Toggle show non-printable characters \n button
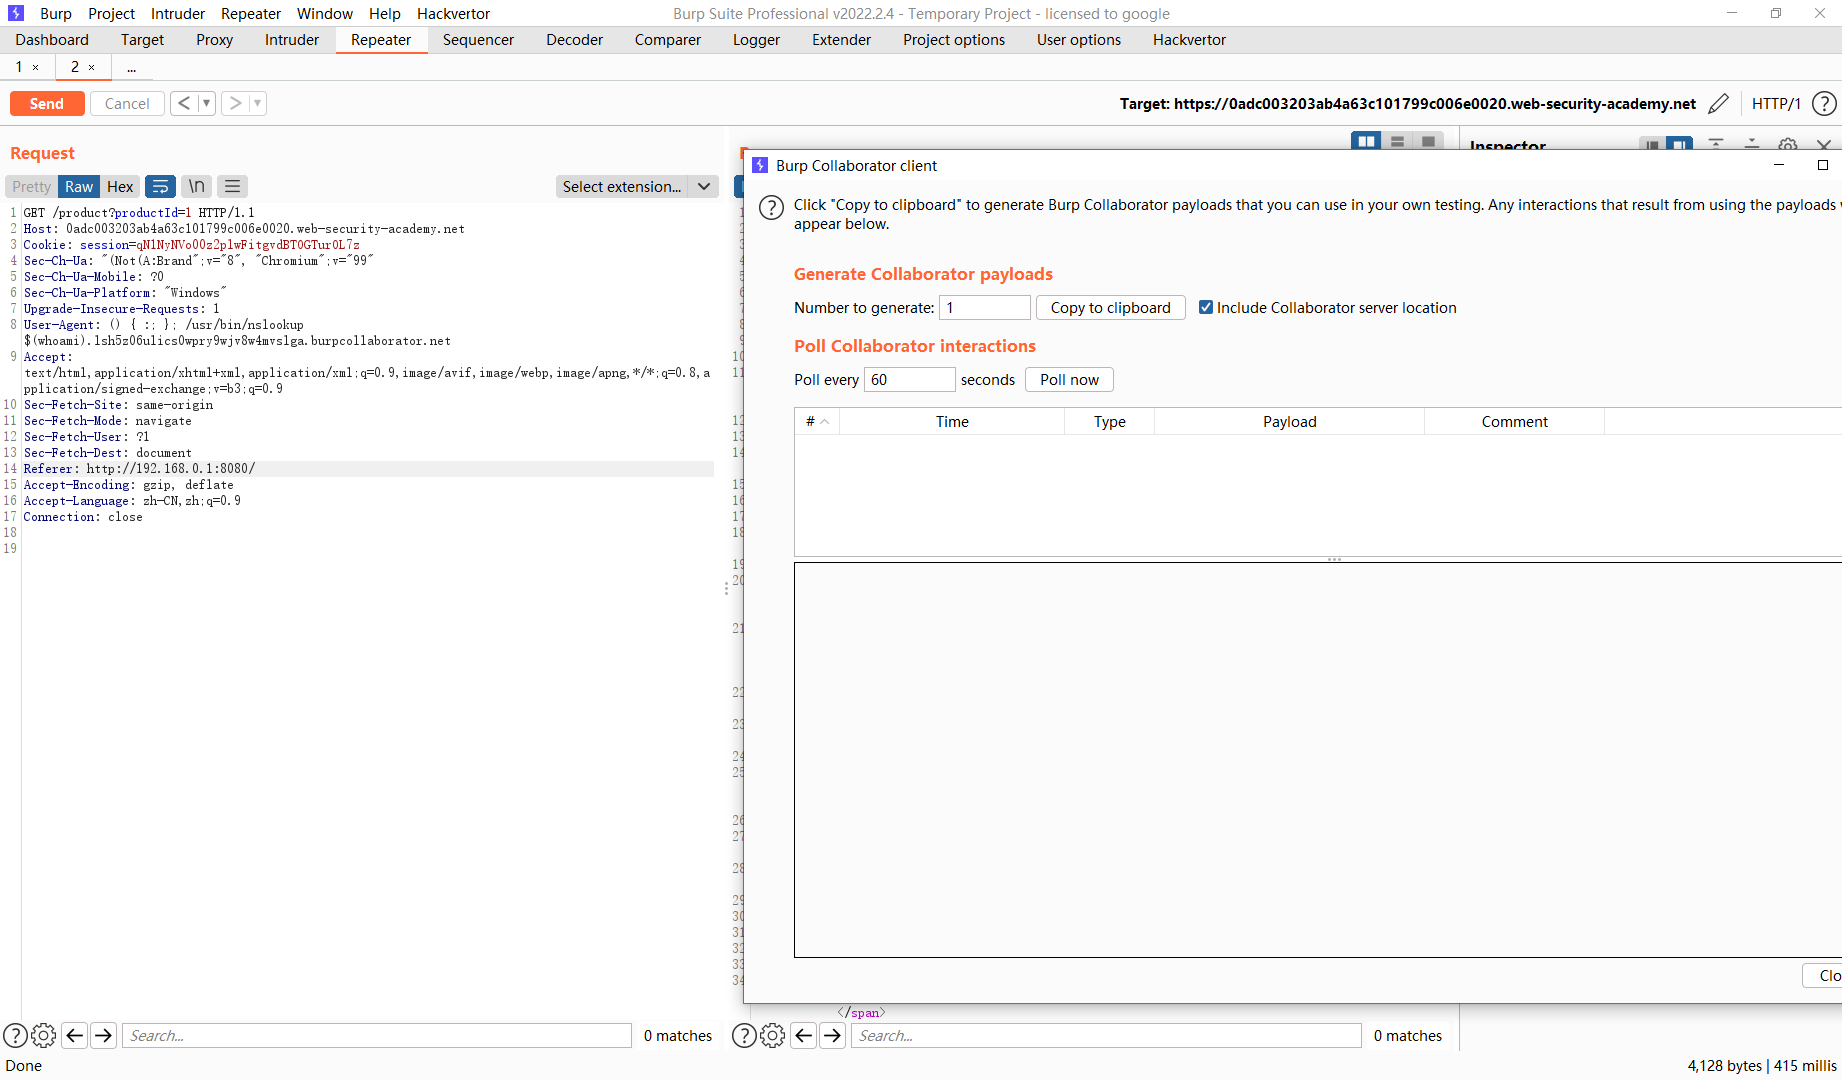Screen dimensions: 1842x1080 [x=197, y=186]
